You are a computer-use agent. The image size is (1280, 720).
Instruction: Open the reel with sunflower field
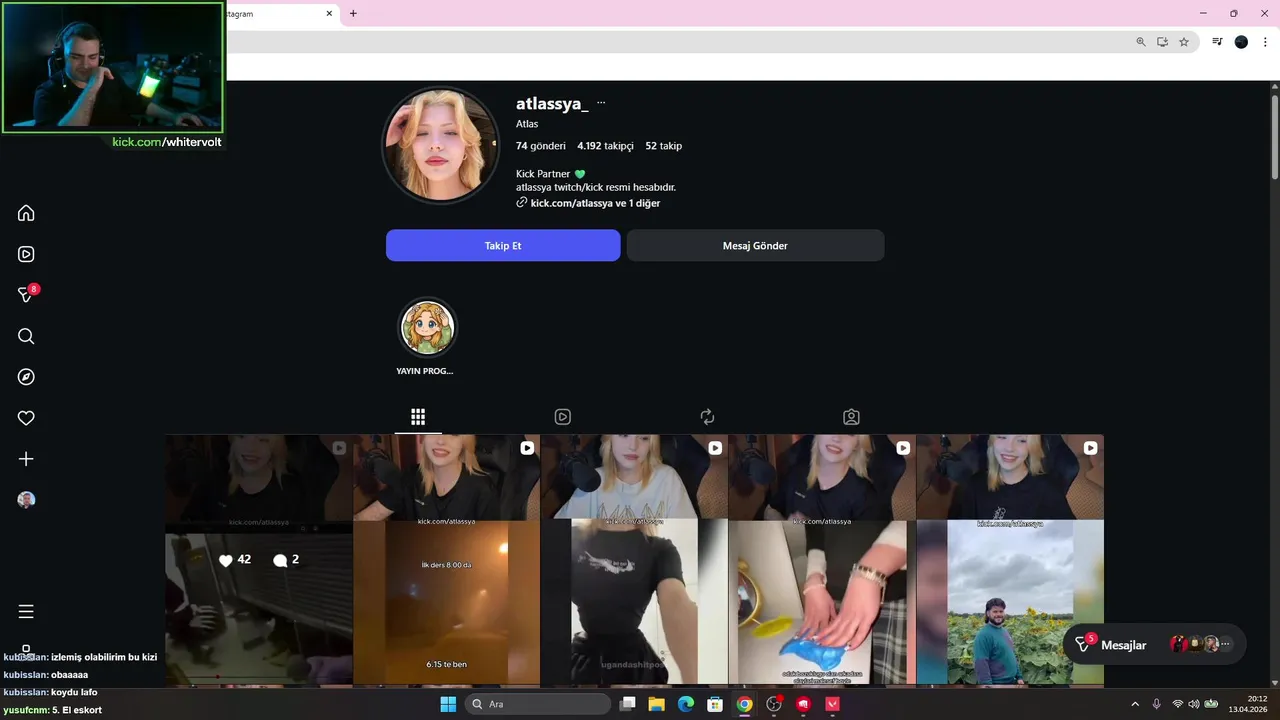click(x=1010, y=560)
